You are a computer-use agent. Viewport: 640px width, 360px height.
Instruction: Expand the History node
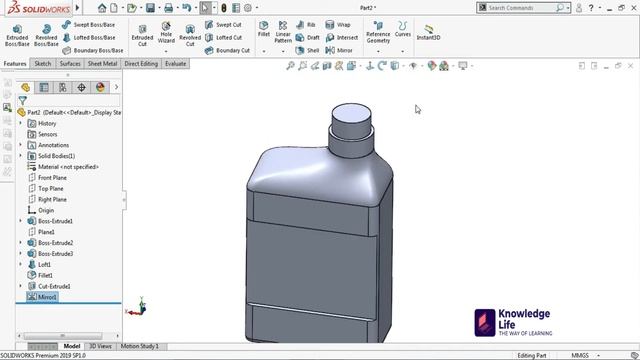click(x=20, y=123)
